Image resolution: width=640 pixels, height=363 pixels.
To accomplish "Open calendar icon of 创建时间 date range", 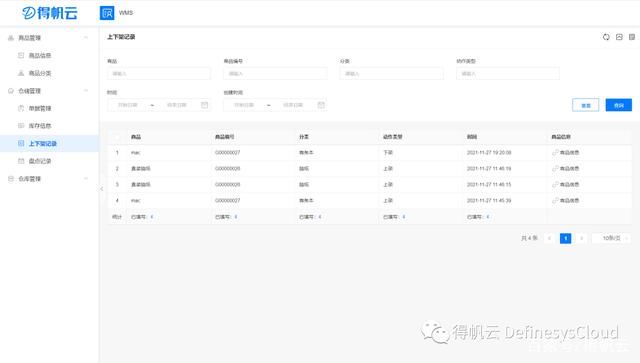I will 321,105.
